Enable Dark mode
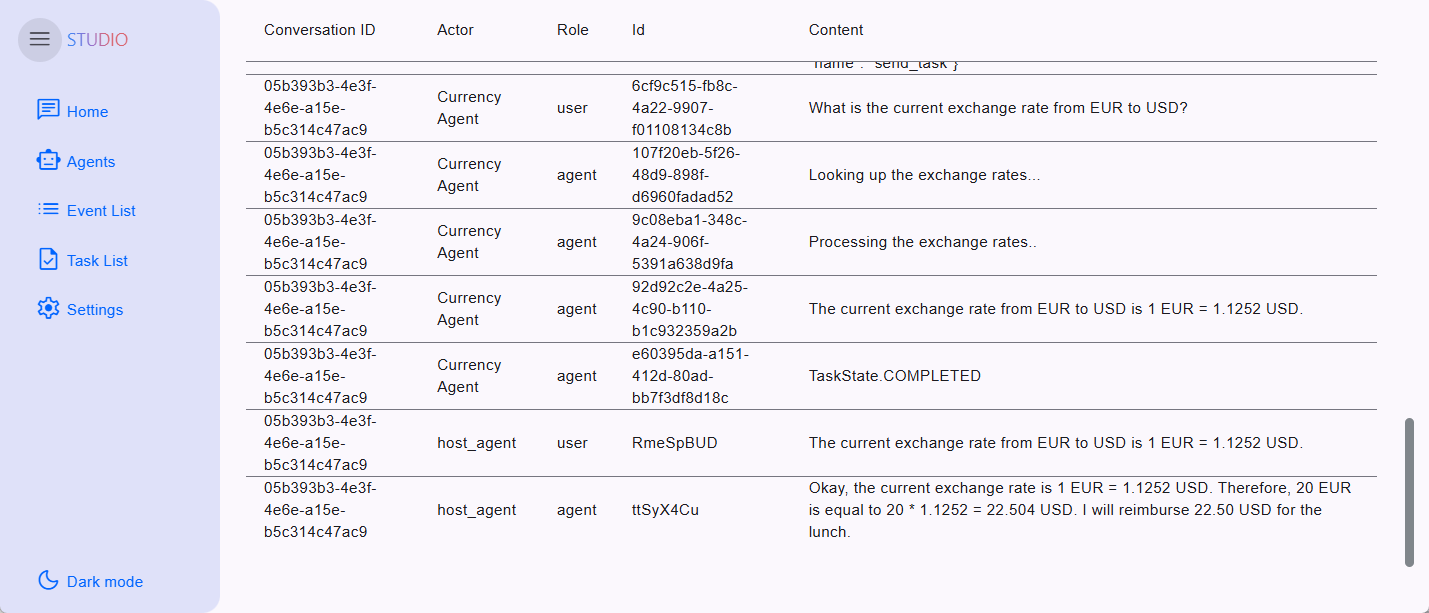The width and height of the screenshot is (1429, 613). click(x=104, y=582)
